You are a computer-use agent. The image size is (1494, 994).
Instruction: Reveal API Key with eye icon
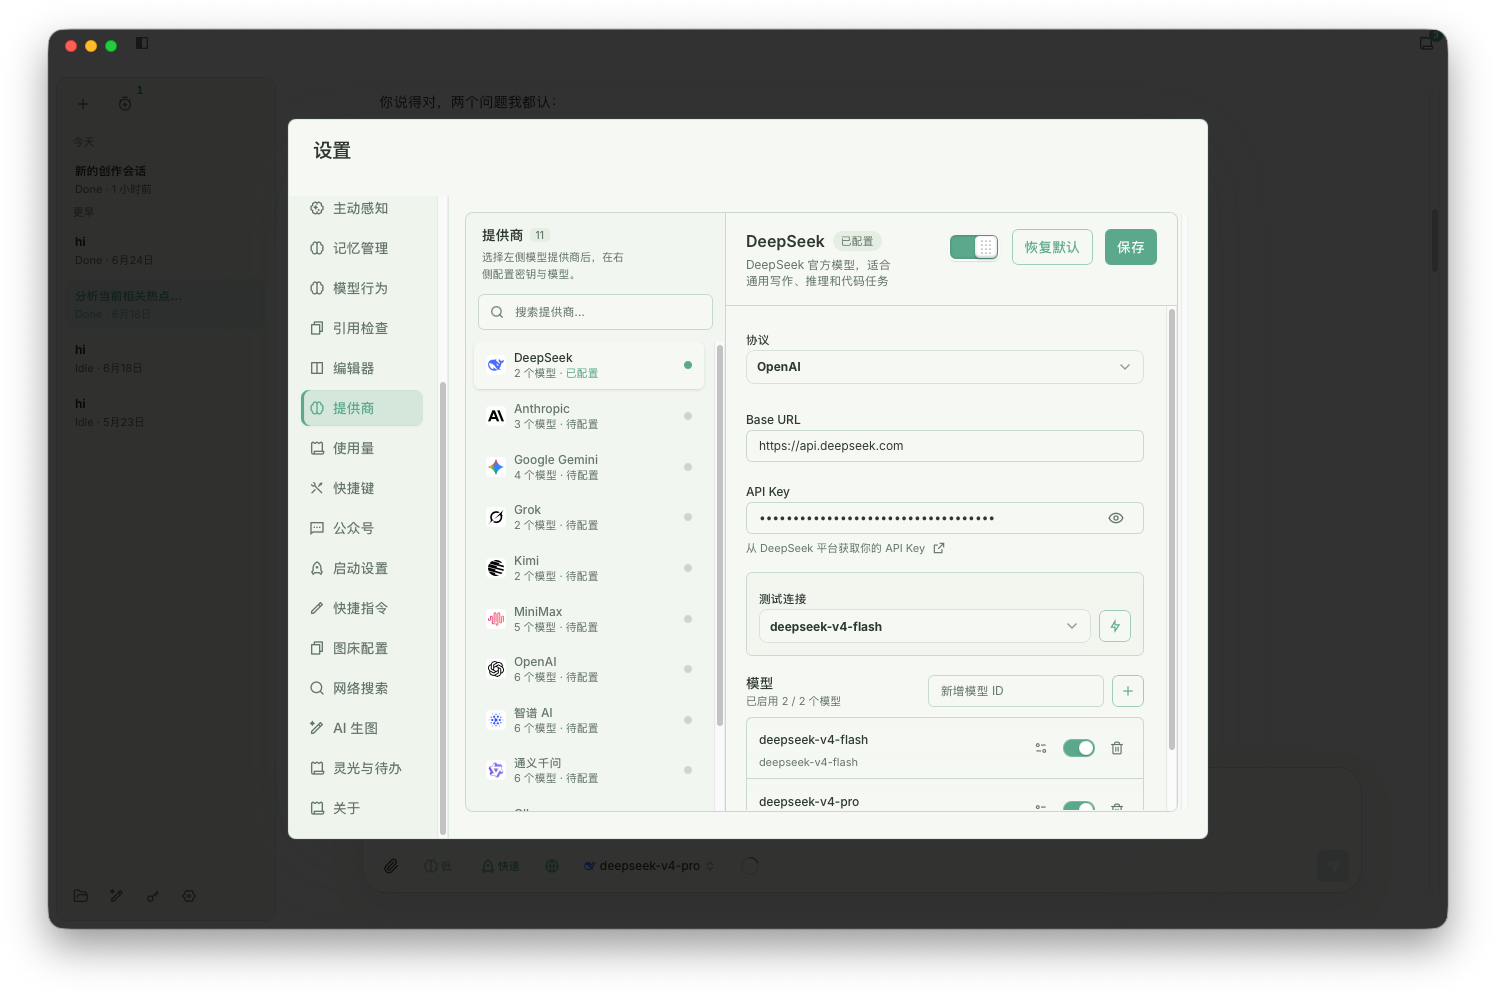[1116, 518]
